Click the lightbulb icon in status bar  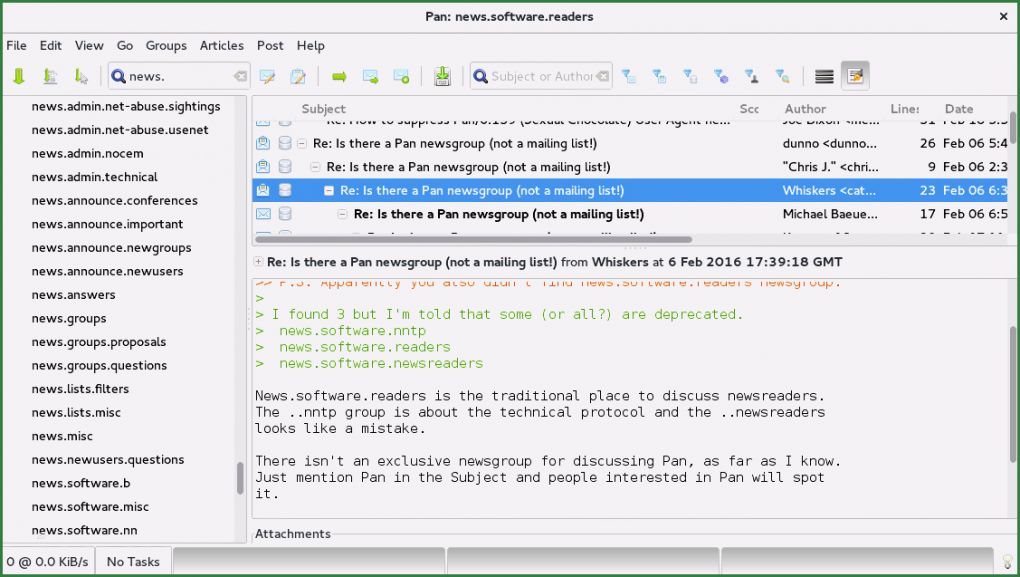tap(1008, 561)
